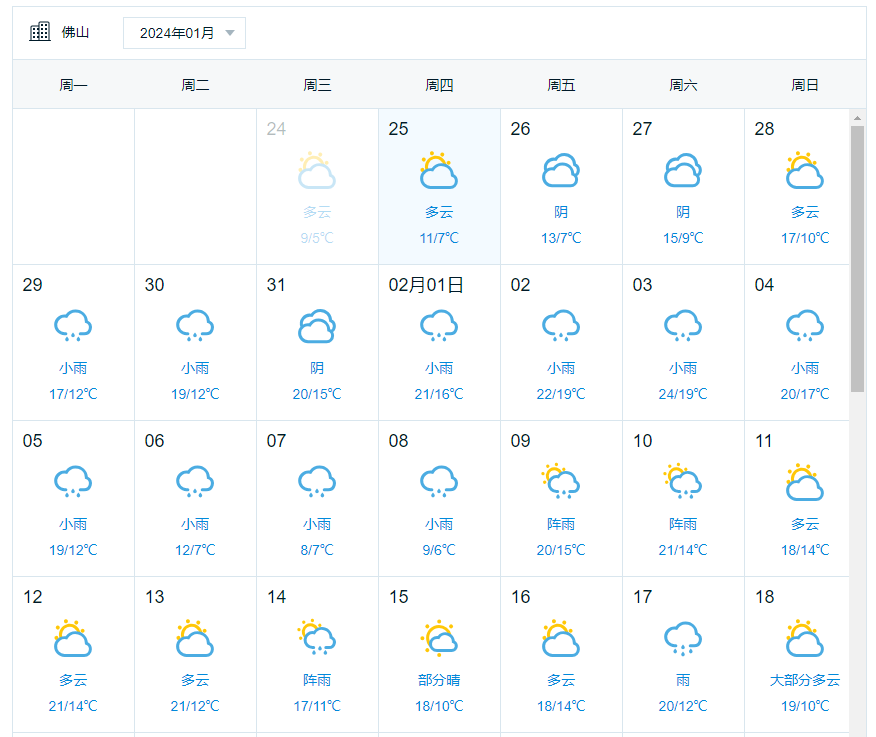Click the 周一 column header
876x737 pixels.
(73, 85)
